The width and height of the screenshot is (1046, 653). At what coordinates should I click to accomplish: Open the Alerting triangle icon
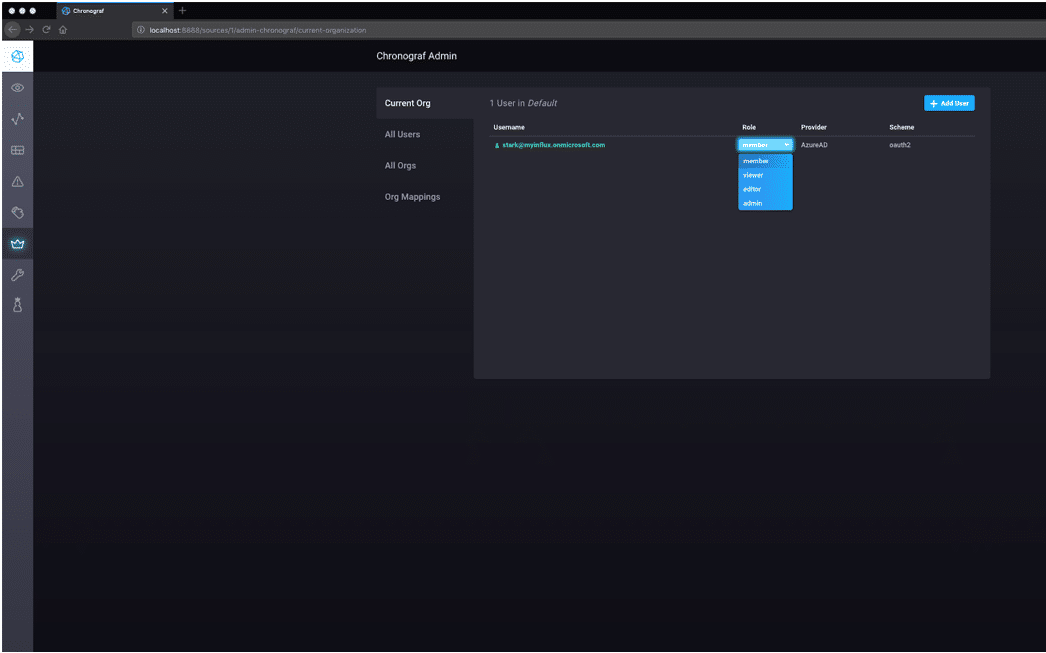(17, 181)
